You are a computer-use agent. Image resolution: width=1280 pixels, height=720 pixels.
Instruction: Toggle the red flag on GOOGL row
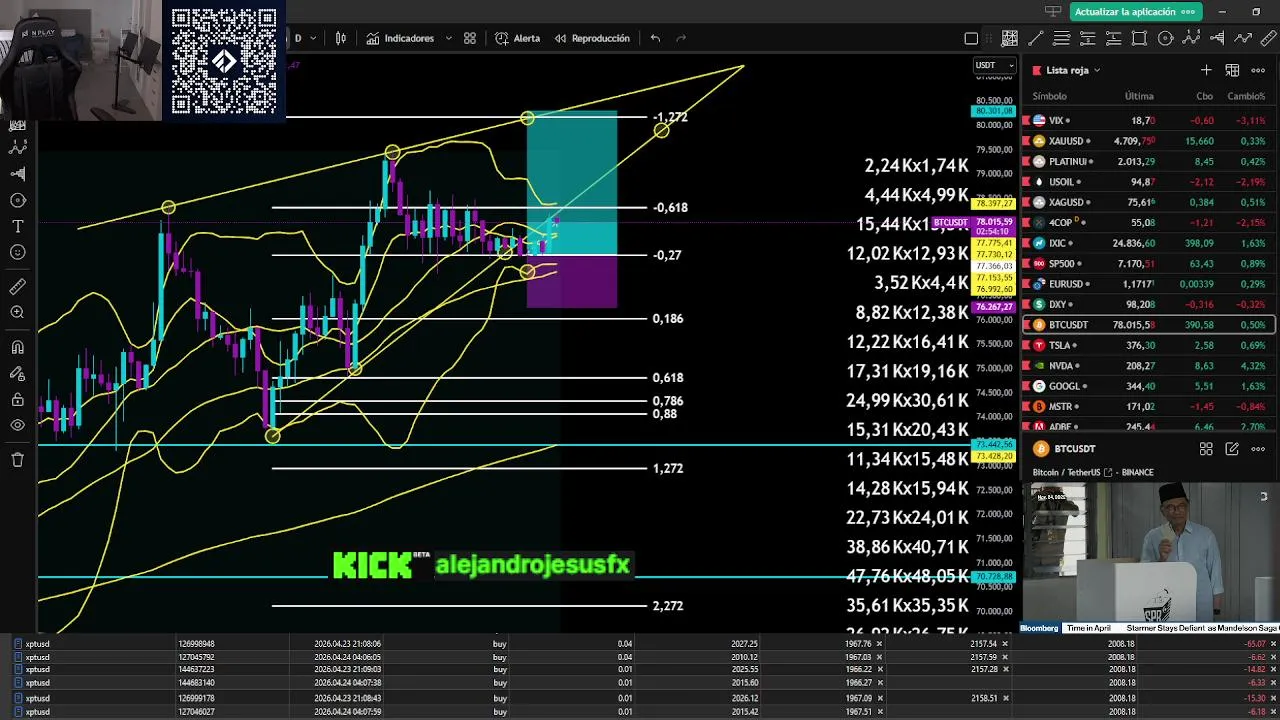[x=1026, y=386]
